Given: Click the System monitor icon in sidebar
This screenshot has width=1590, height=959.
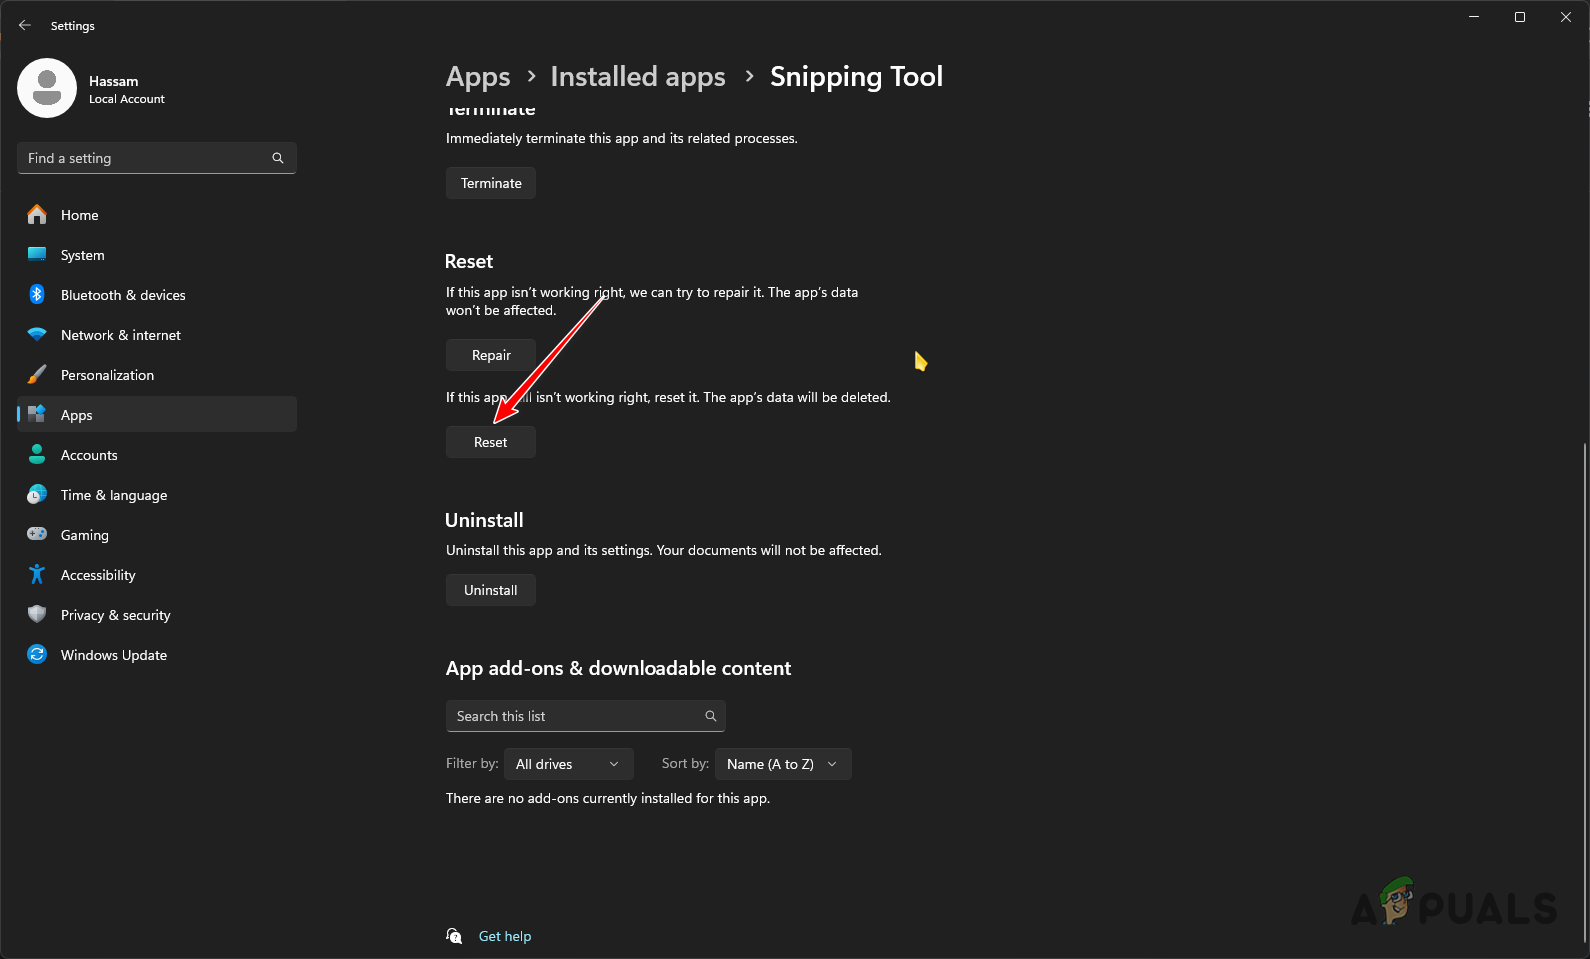Looking at the screenshot, I should 37,254.
